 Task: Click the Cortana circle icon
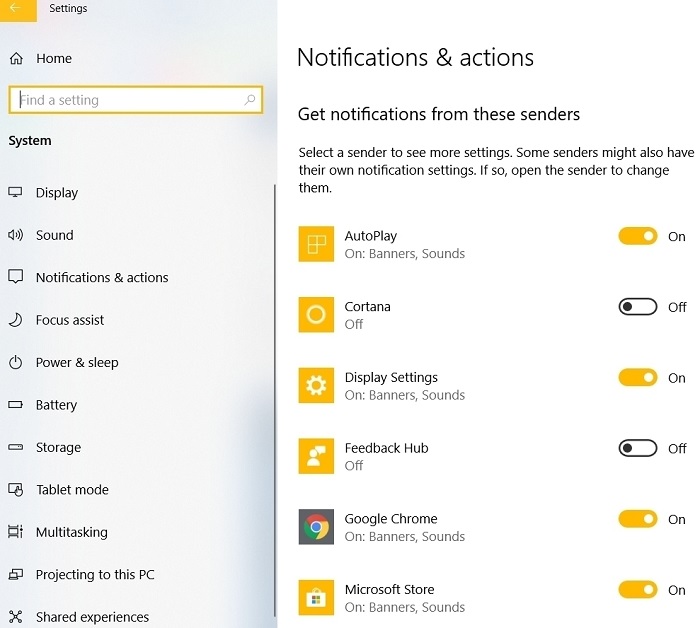tap(316, 315)
